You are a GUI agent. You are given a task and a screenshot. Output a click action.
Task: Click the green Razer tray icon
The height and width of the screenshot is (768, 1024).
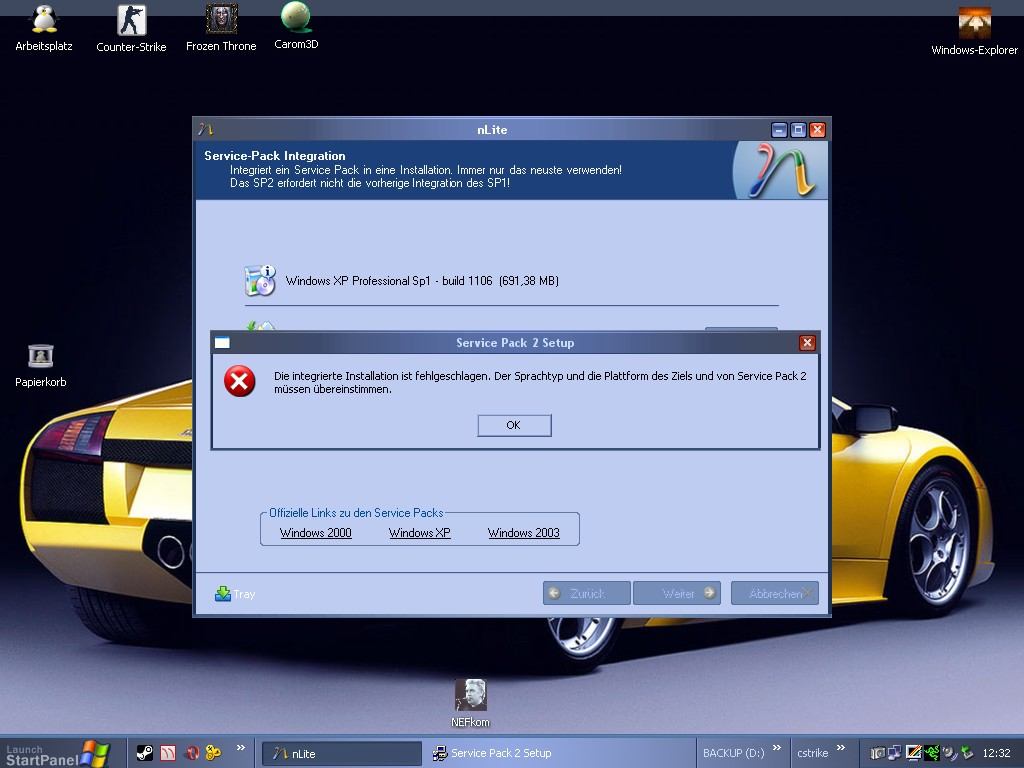(x=932, y=753)
